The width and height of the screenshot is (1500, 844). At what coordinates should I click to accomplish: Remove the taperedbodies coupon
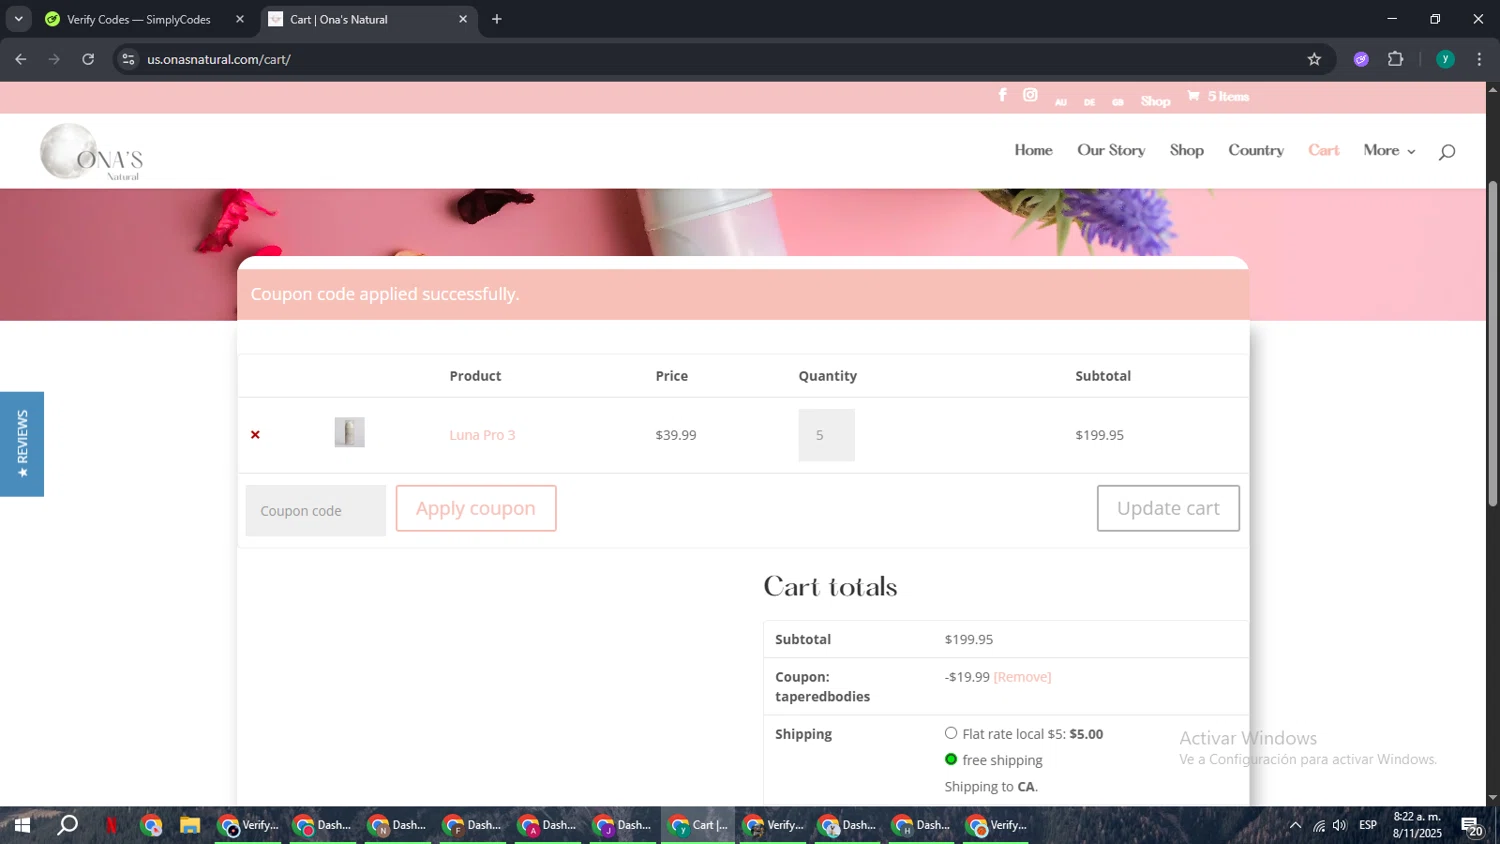coord(1022,677)
